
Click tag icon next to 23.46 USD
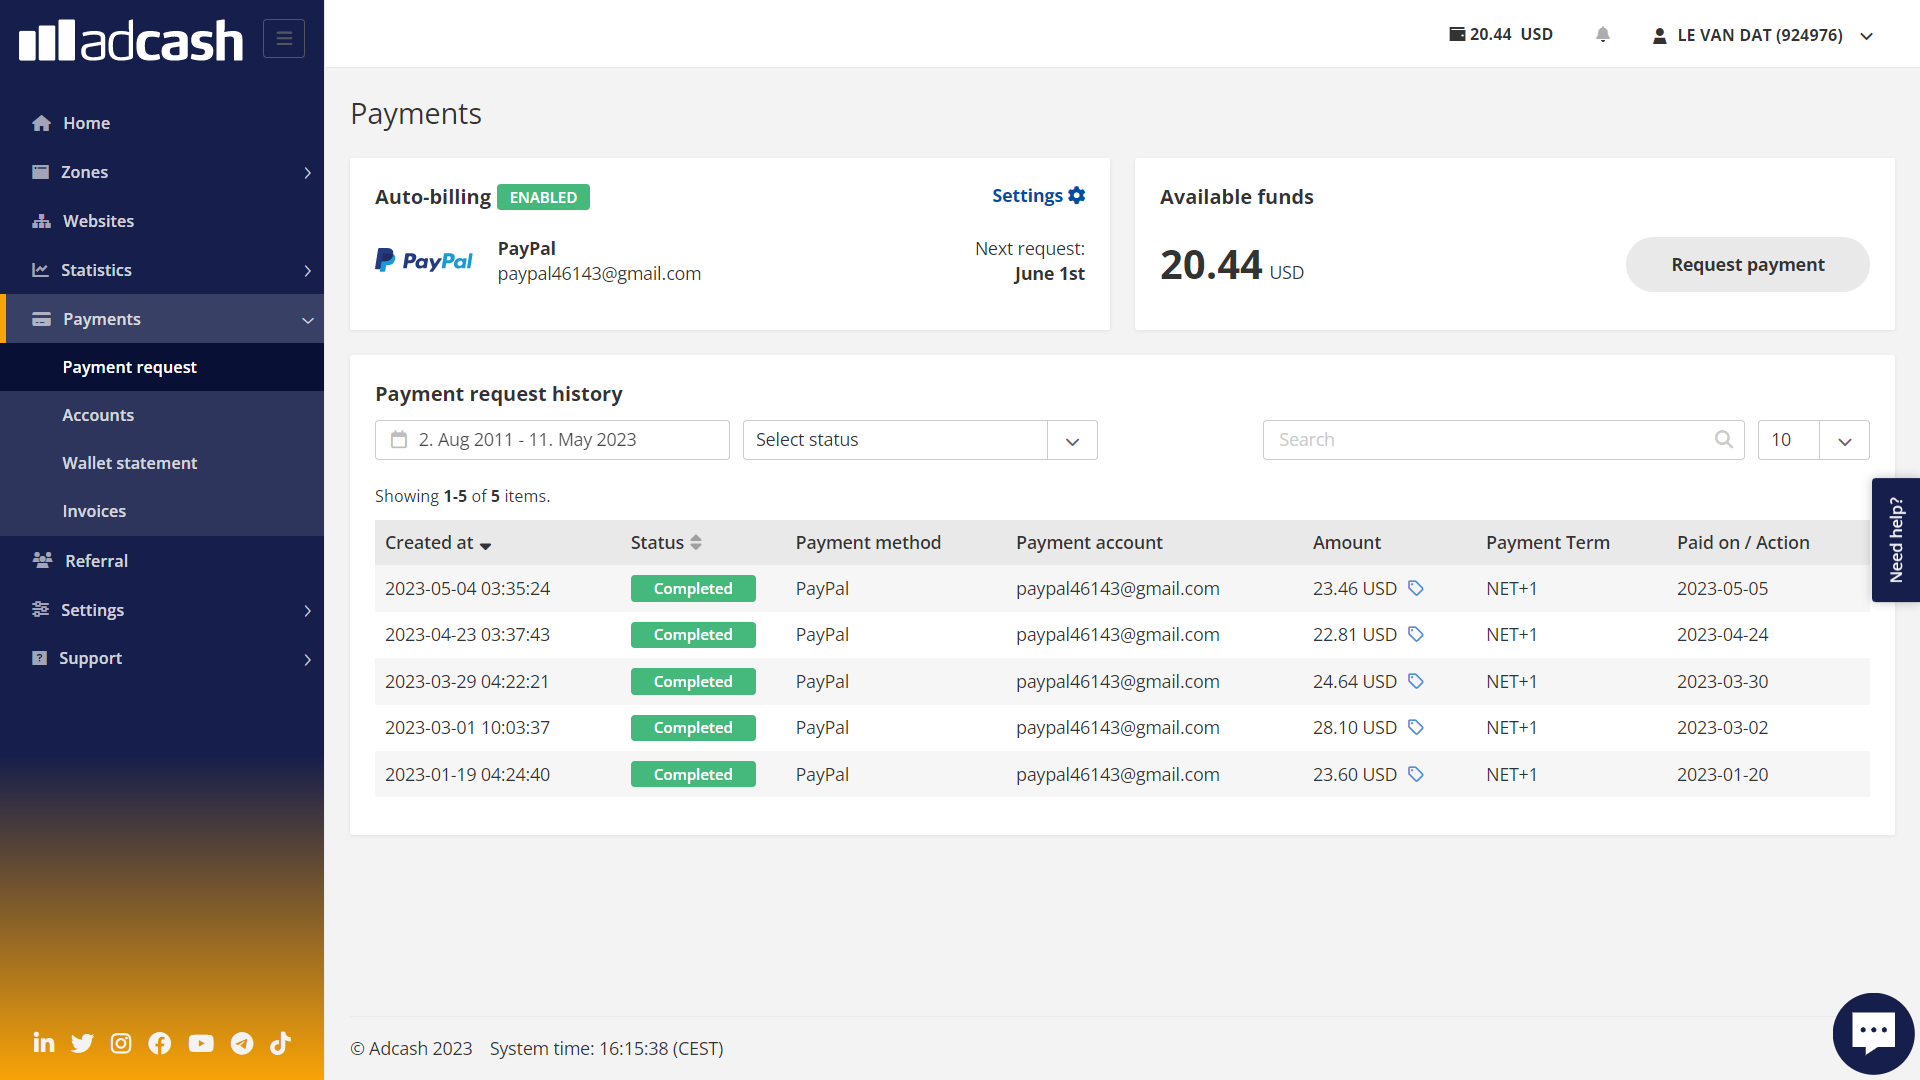click(1416, 588)
